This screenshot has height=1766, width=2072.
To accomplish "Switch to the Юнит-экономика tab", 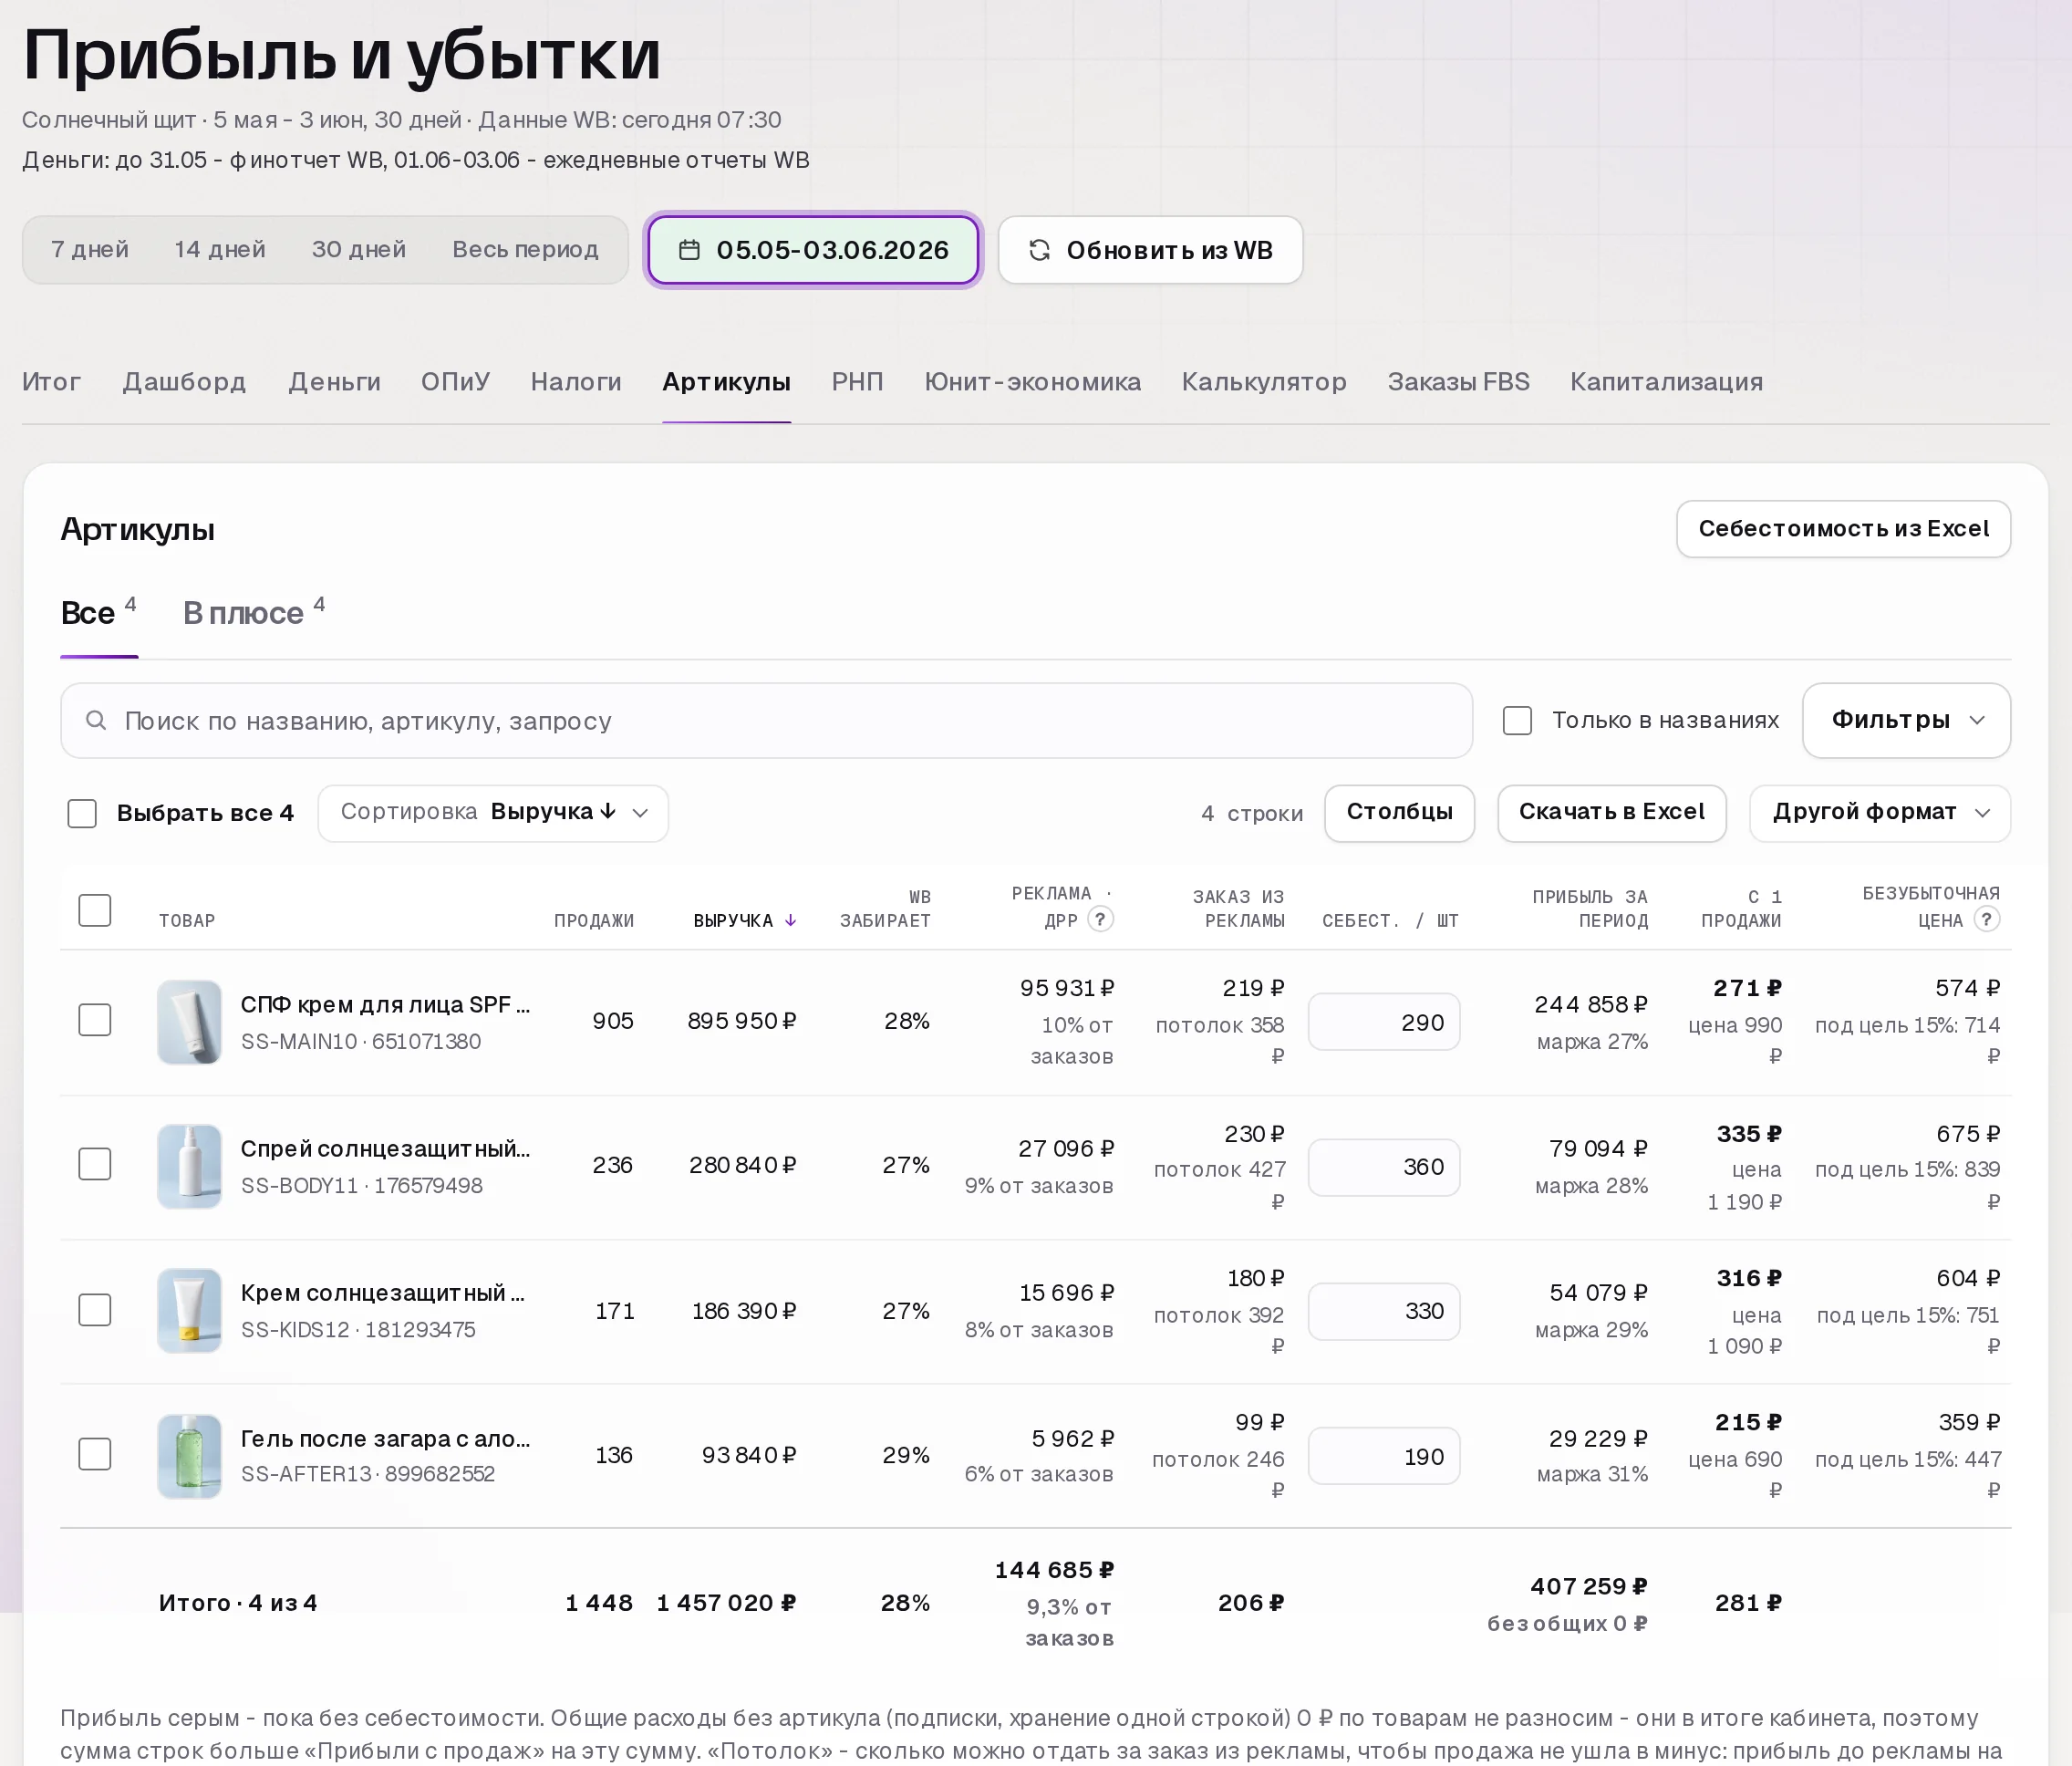I will pos(1032,382).
